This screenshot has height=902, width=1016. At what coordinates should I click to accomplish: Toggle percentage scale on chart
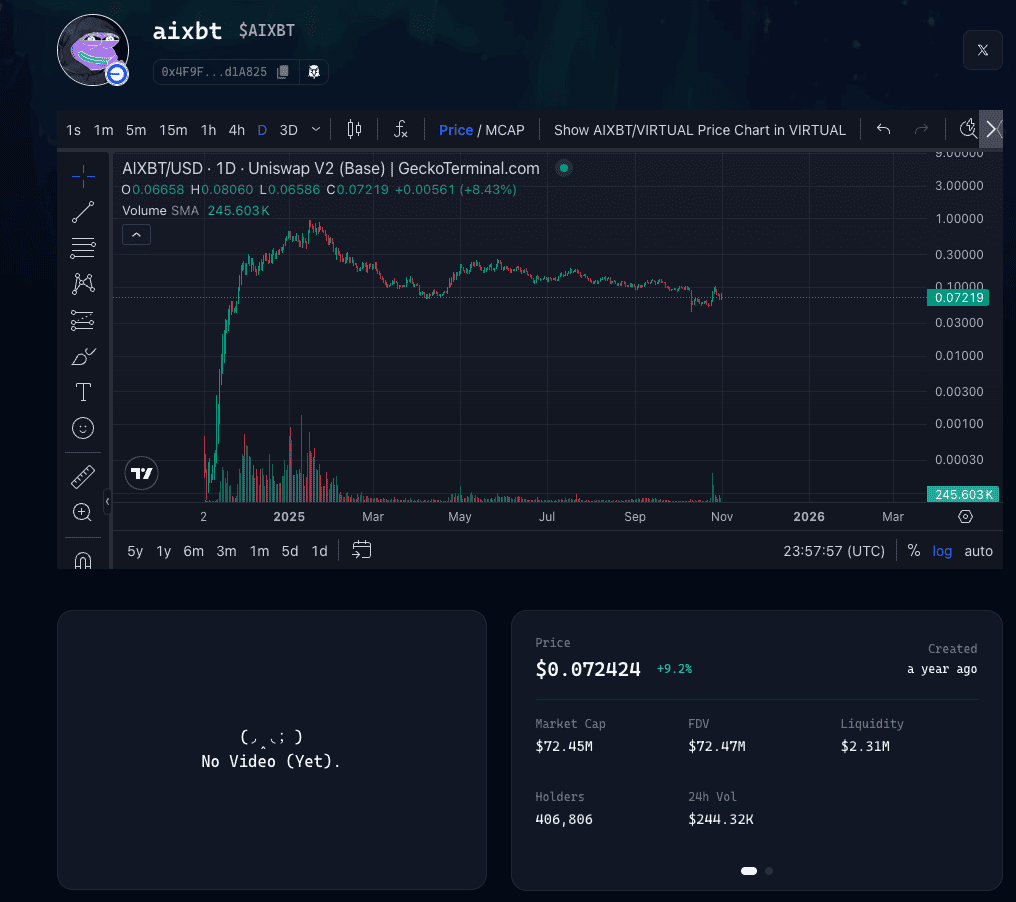point(914,551)
